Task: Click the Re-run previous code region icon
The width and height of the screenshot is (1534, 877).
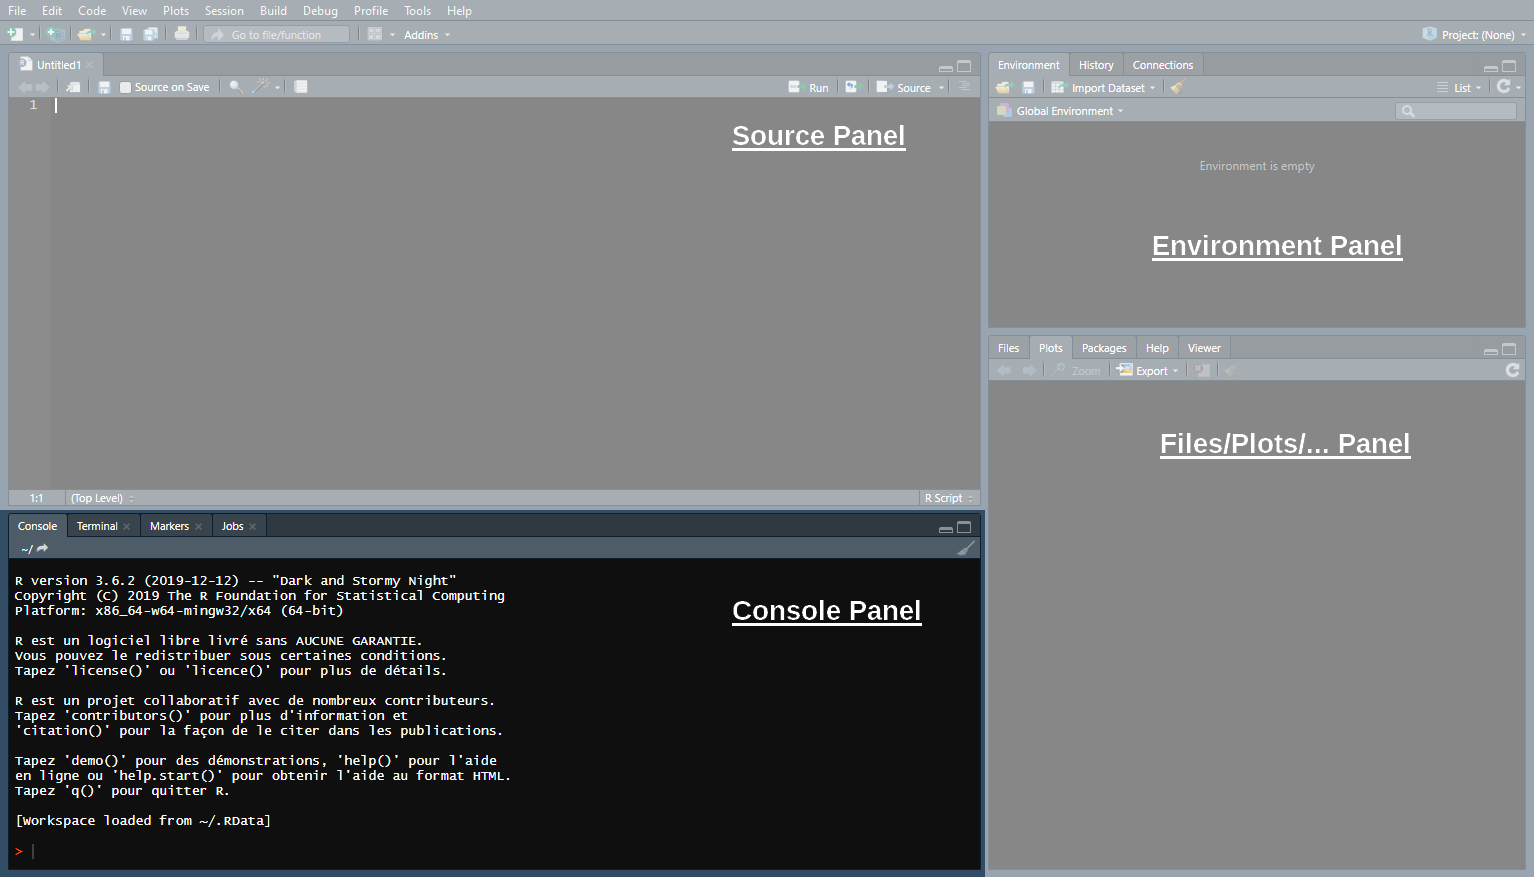Action: [x=852, y=87]
